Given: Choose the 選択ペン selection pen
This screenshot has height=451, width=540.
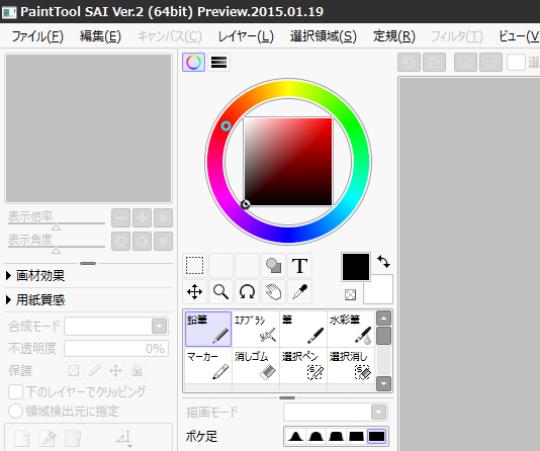Looking at the screenshot, I should click(x=303, y=366).
